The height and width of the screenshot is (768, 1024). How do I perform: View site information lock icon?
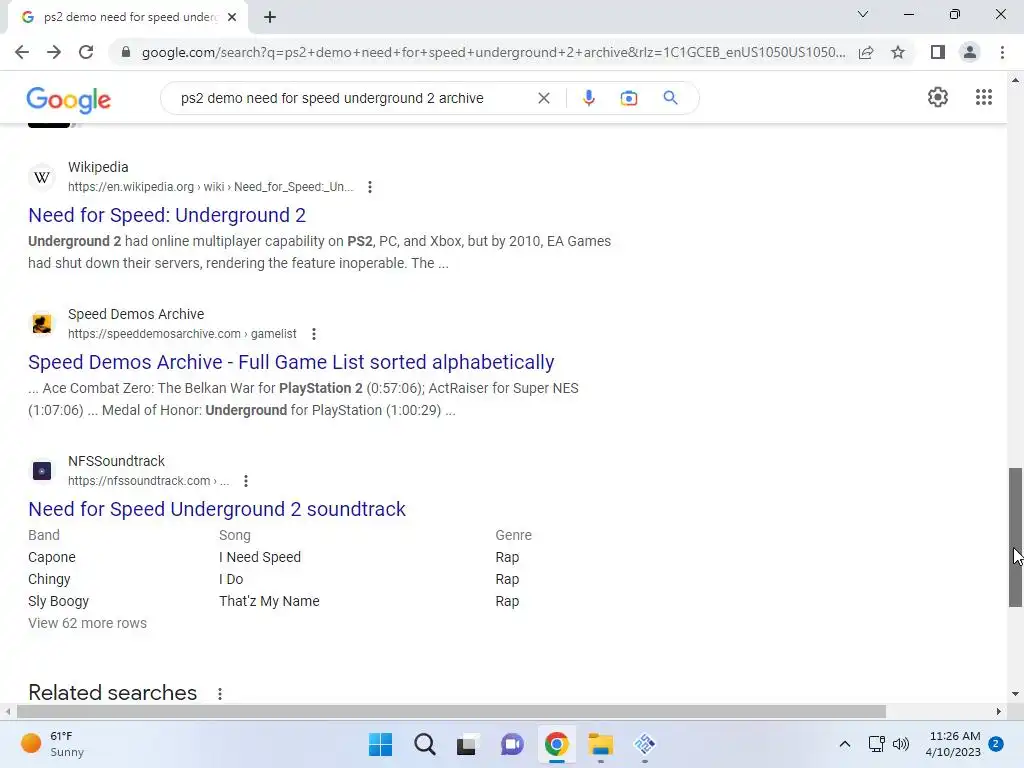click(x=126, y=52)
